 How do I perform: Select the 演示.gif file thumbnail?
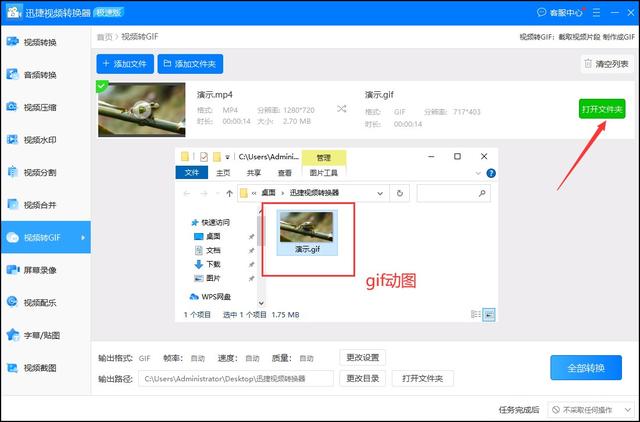[x=307, y=233]
